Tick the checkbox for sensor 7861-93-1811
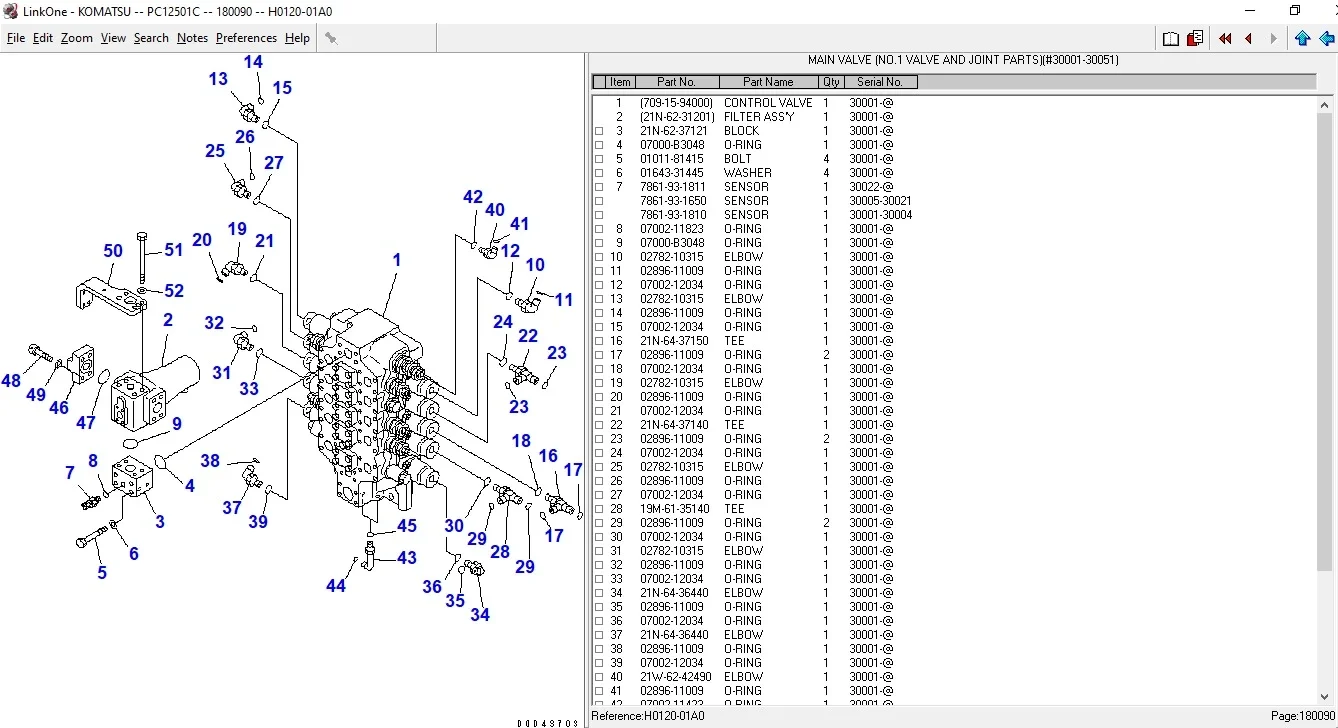Viewport: 1338px width, 728px height. pyautogui.click(x=600, y=187)
